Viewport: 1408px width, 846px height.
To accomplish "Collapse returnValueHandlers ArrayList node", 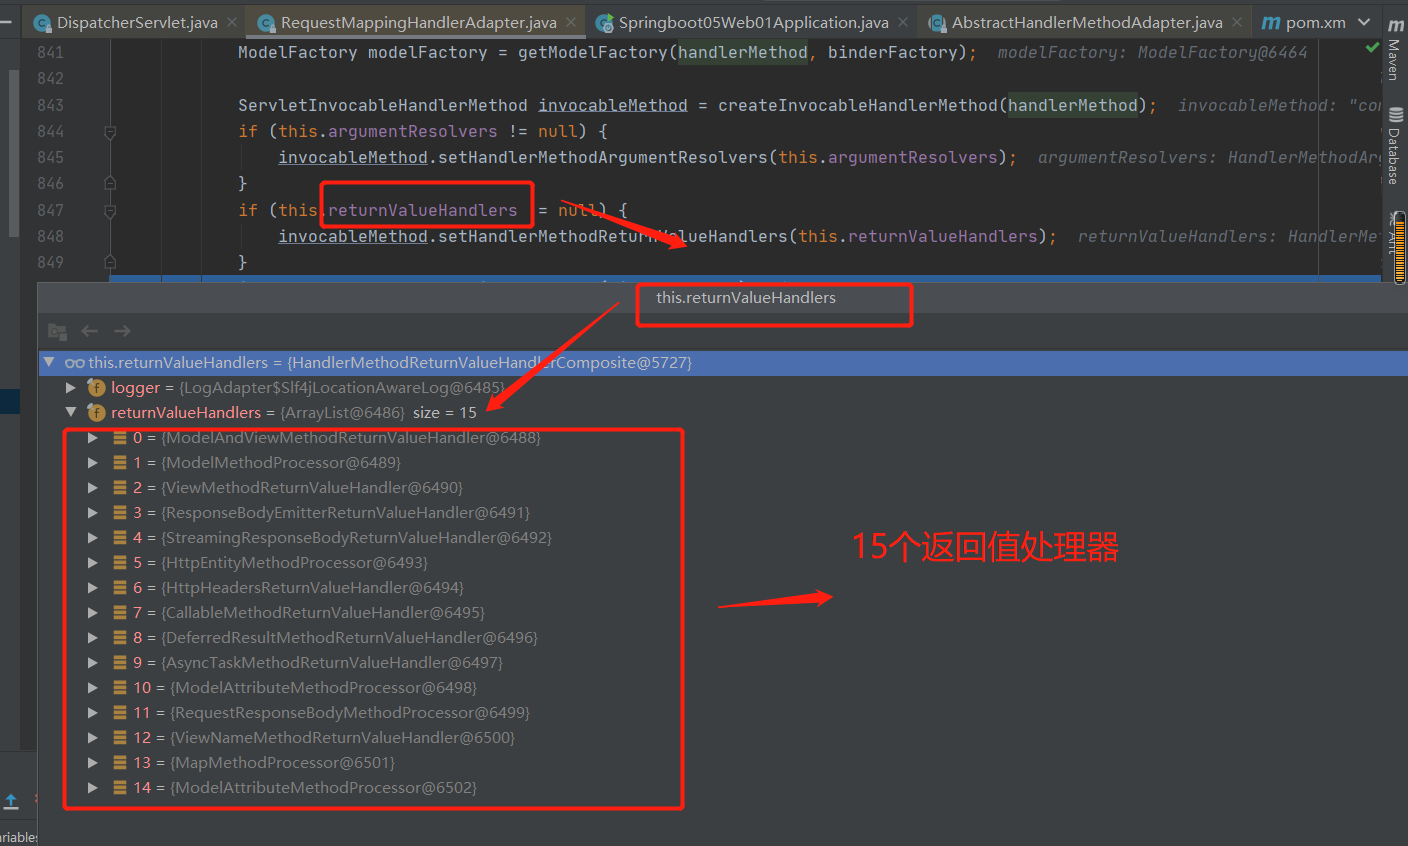I will (70, 412).
